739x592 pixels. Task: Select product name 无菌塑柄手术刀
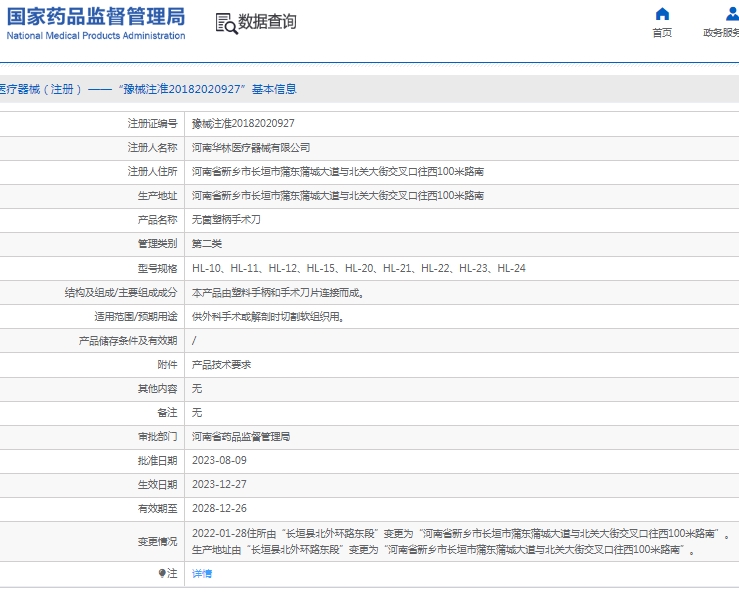pyautogui.click(x=226, y=220)
